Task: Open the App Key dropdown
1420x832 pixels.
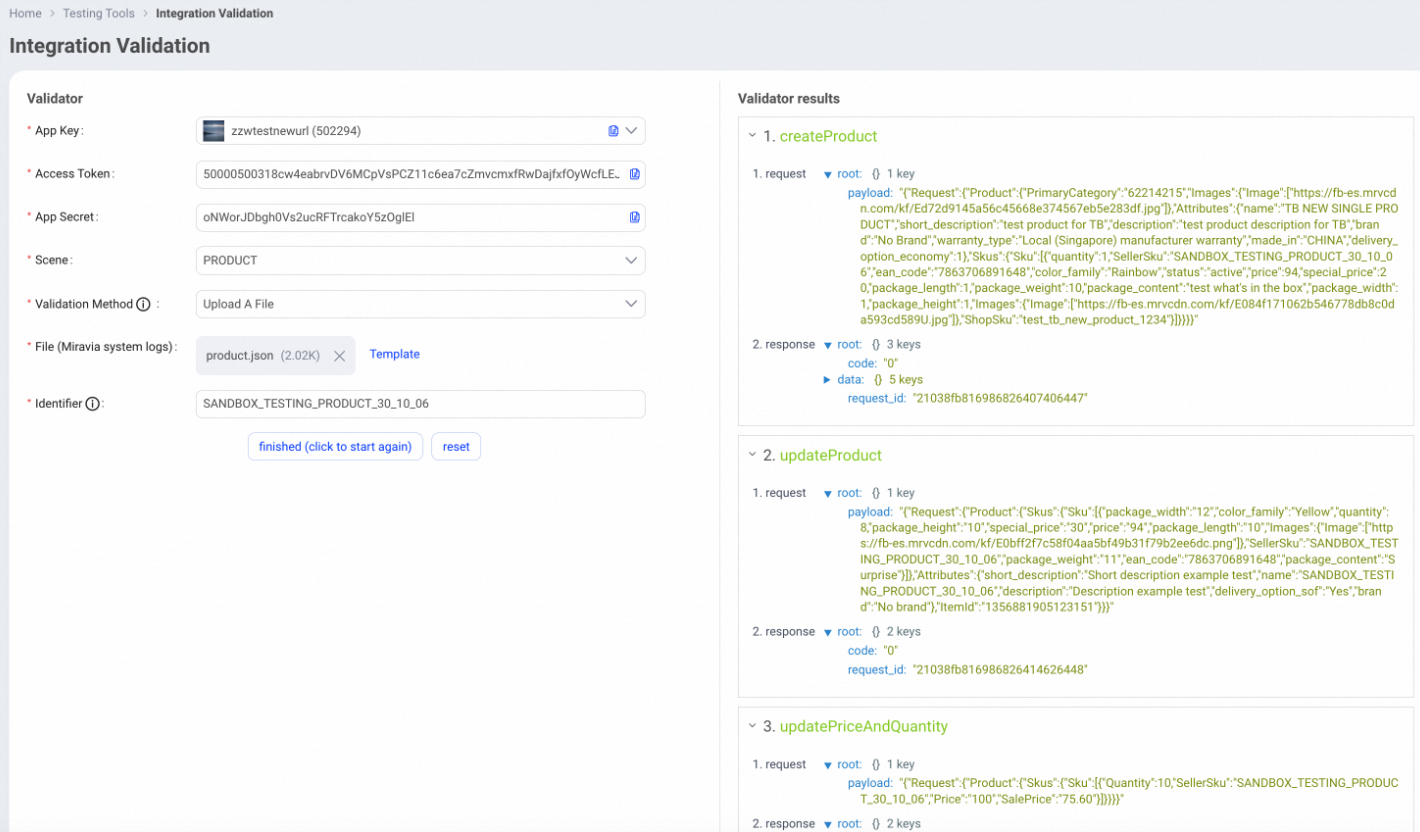Action: [632, 131]
